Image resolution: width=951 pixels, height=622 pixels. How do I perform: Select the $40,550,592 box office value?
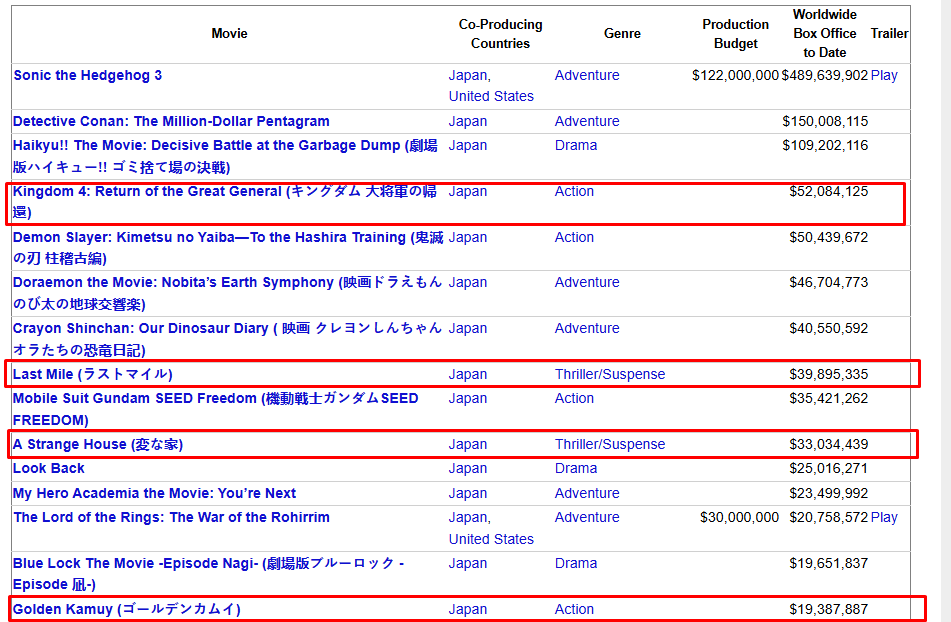click(828, 329)
